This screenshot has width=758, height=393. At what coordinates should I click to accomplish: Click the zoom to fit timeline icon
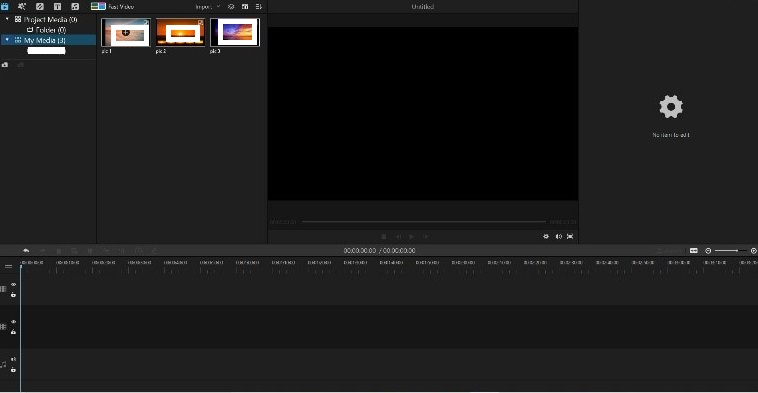pos(694,250)
